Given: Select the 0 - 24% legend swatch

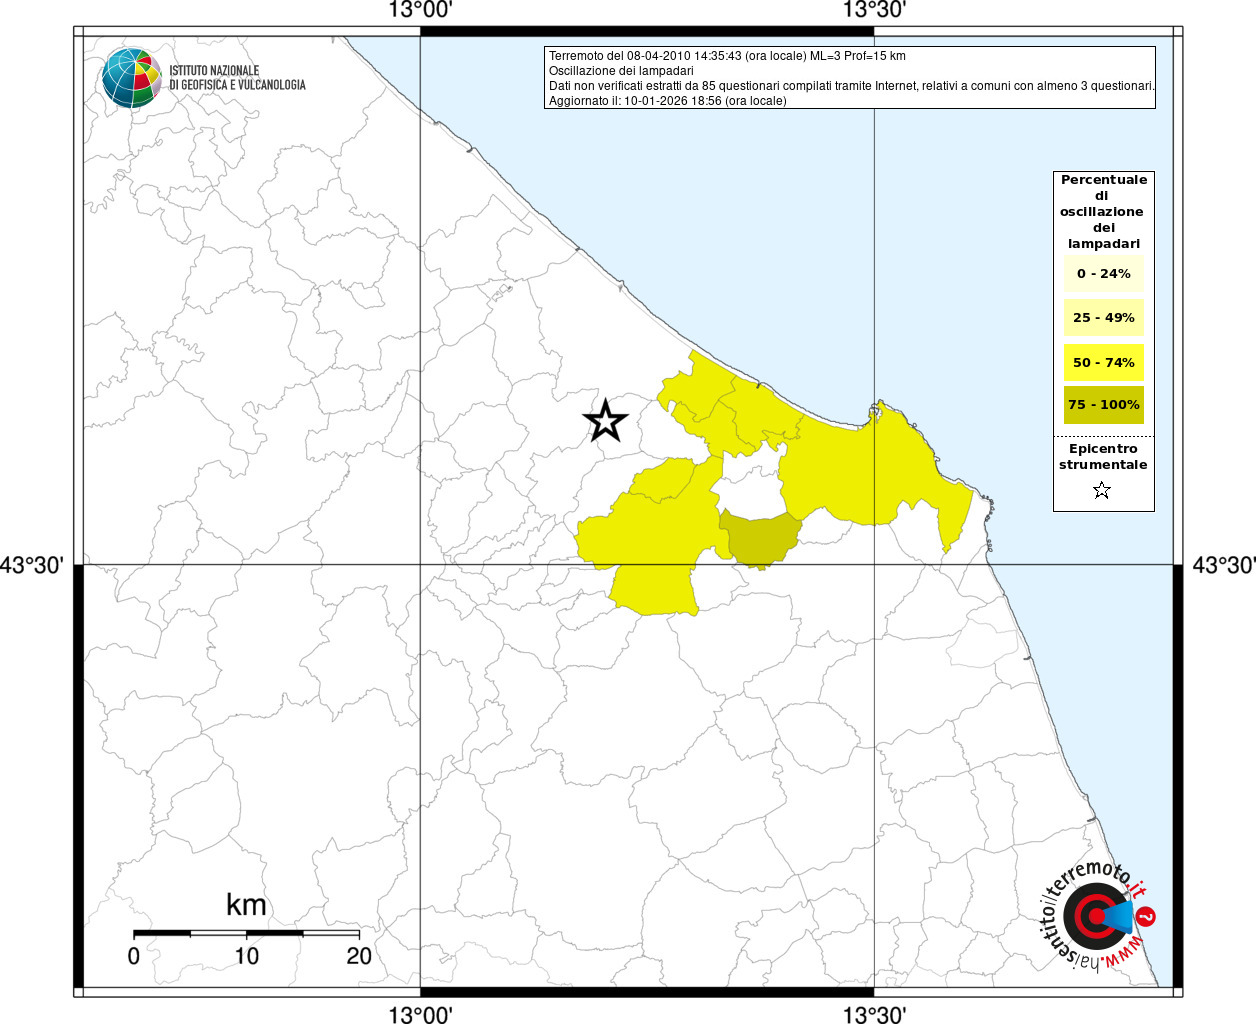Looking at the screenshot, I should point(1103,274).
